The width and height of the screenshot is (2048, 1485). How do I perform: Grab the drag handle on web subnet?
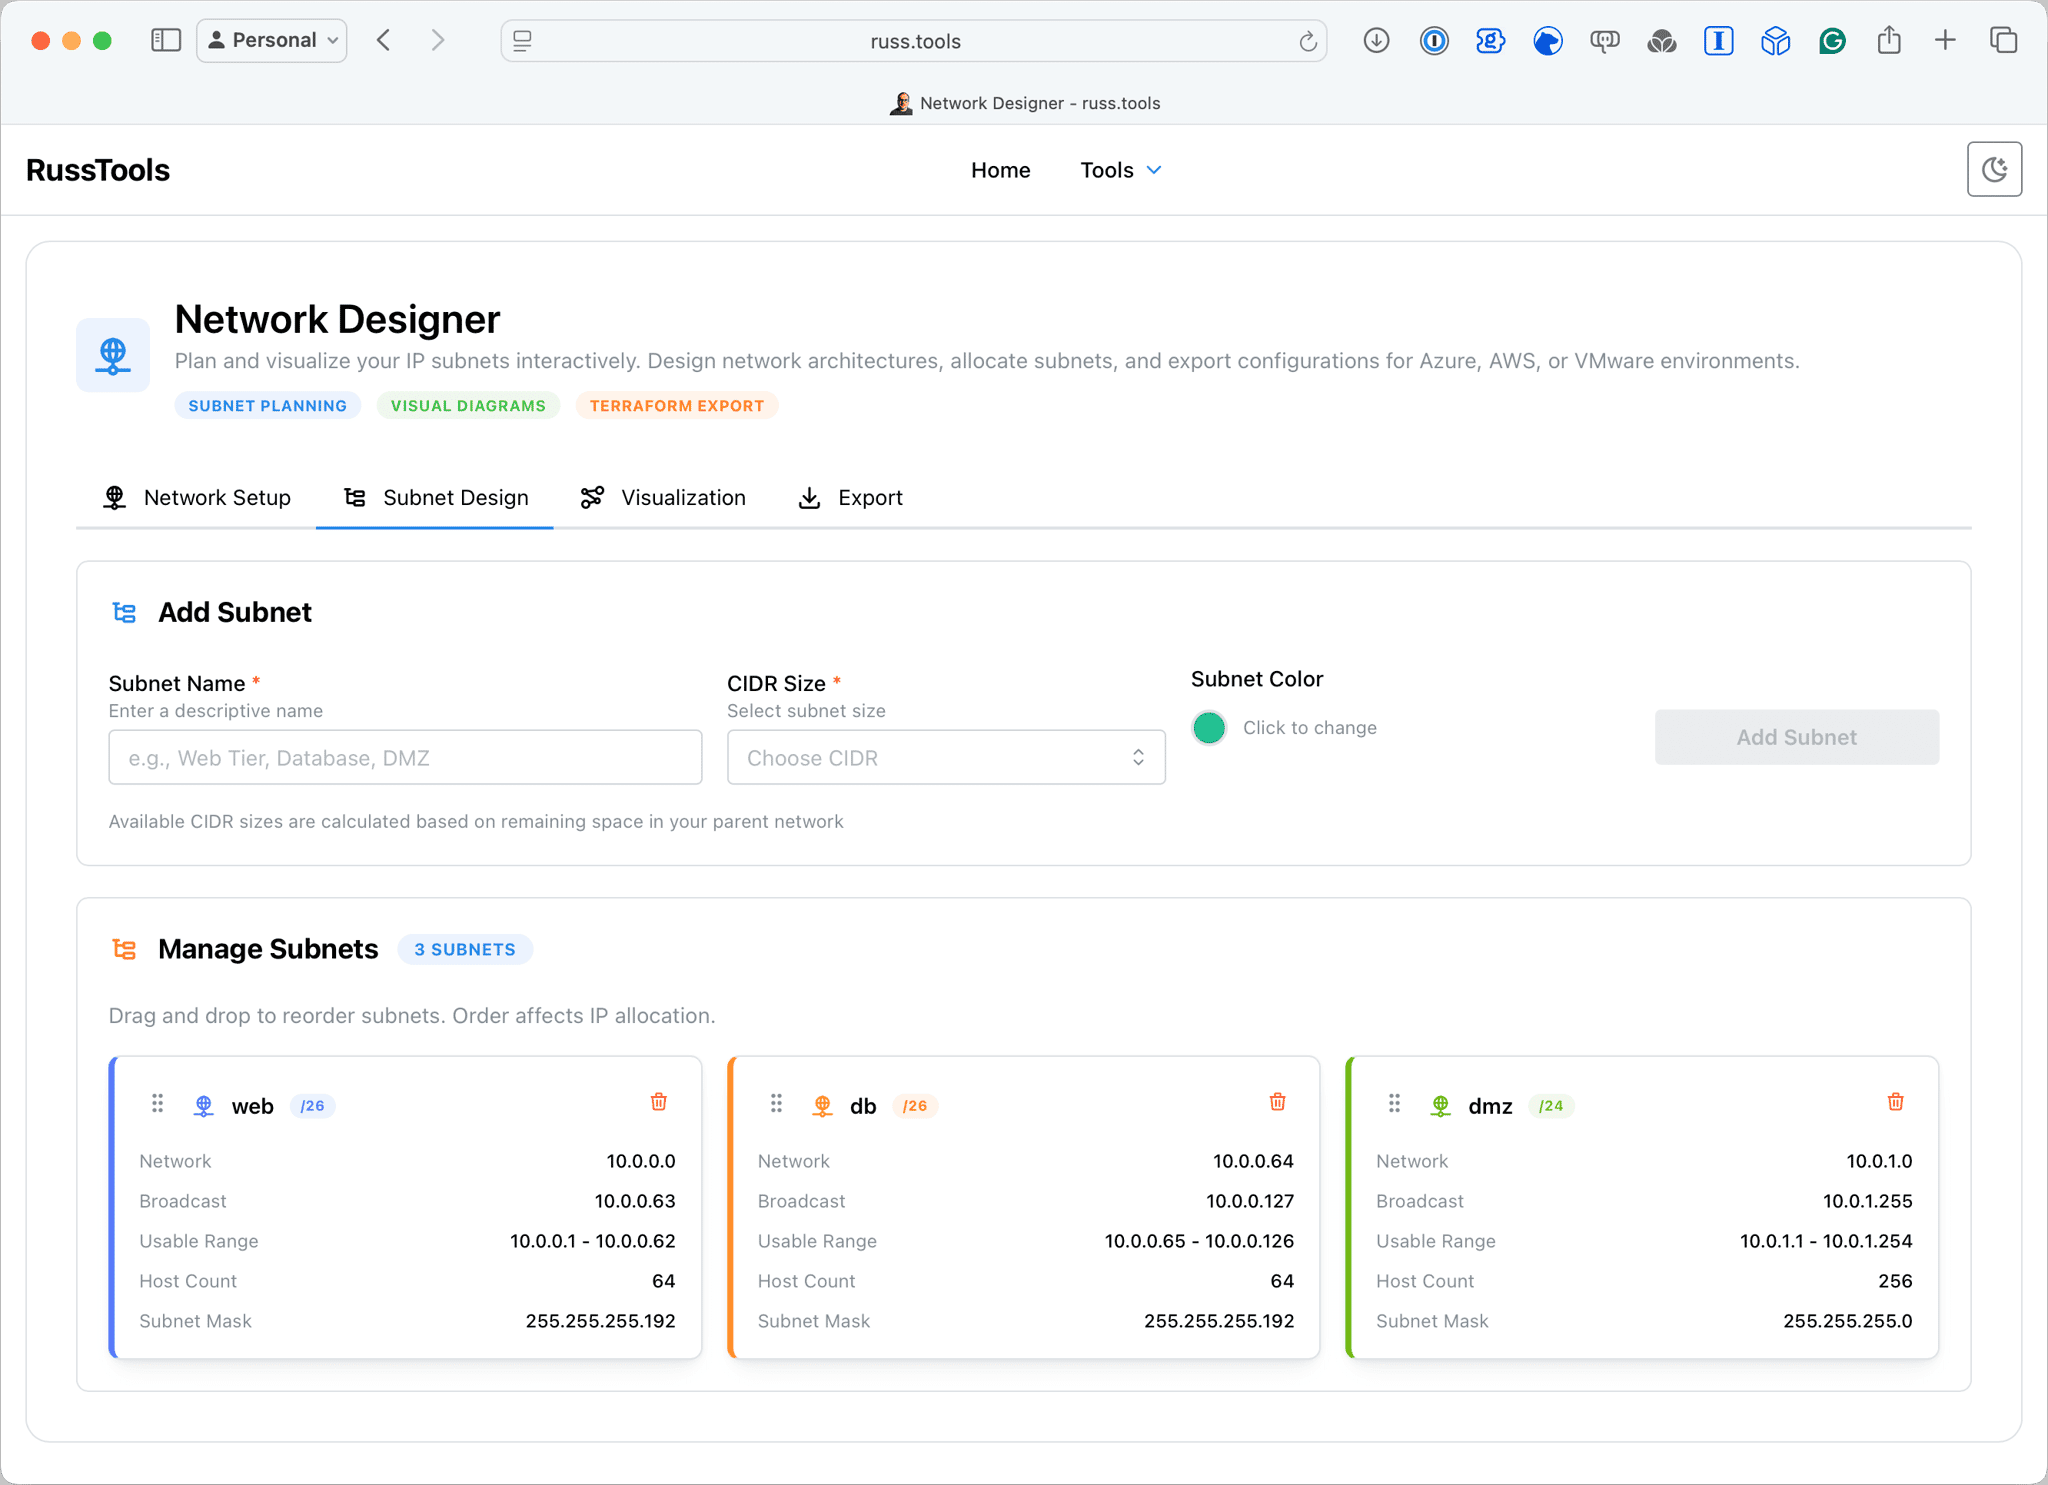pyautogui.click(x=157, y=1103)
